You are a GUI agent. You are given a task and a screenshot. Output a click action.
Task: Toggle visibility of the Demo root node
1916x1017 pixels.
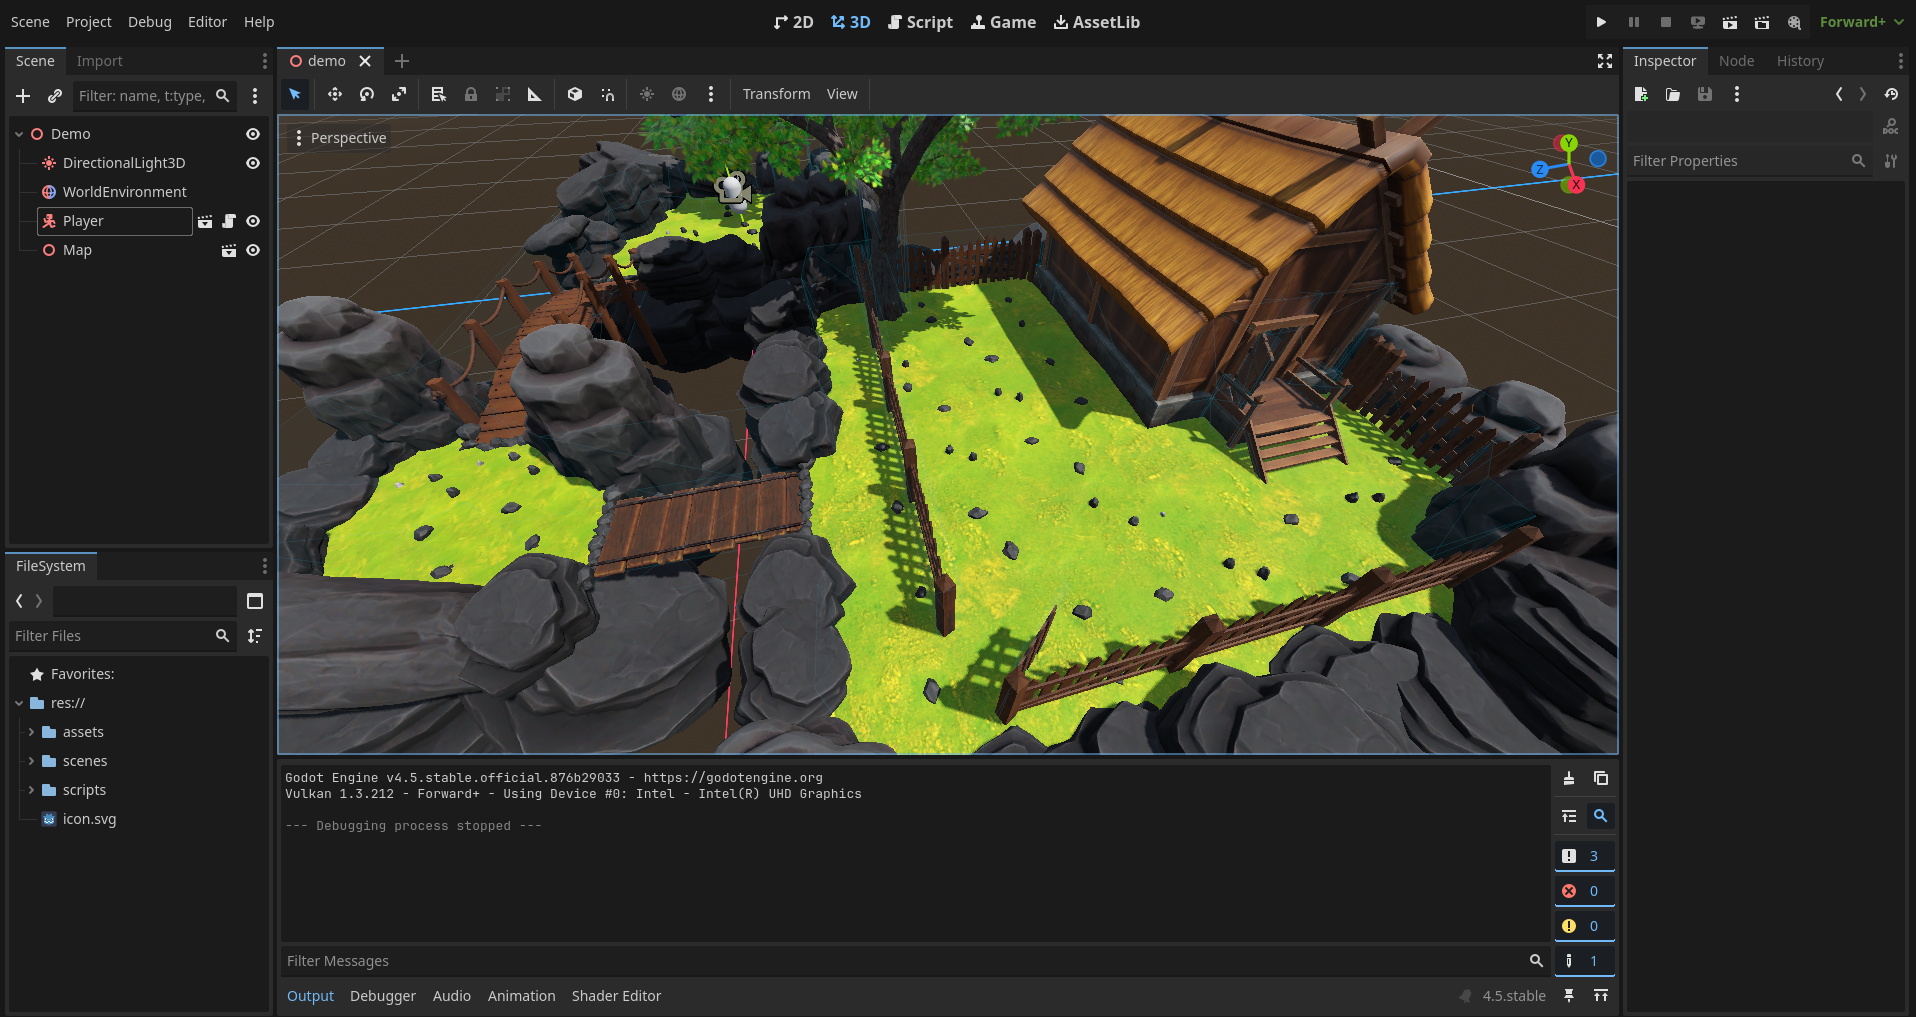pyautogui.click(x=253, y=134)
